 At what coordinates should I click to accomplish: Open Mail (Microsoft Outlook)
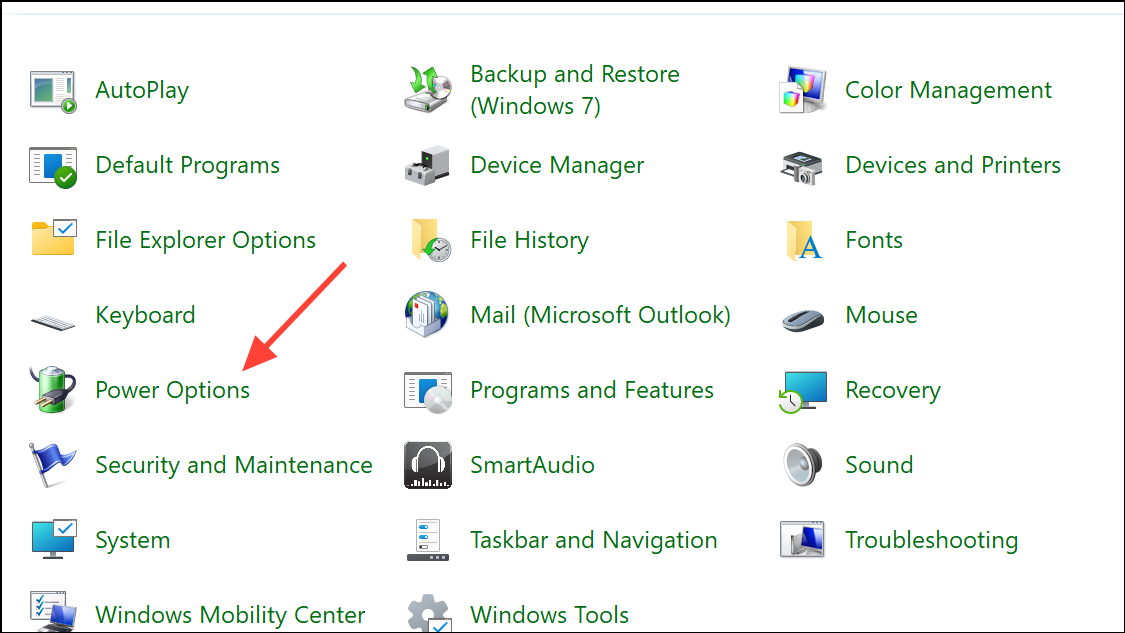600,315
